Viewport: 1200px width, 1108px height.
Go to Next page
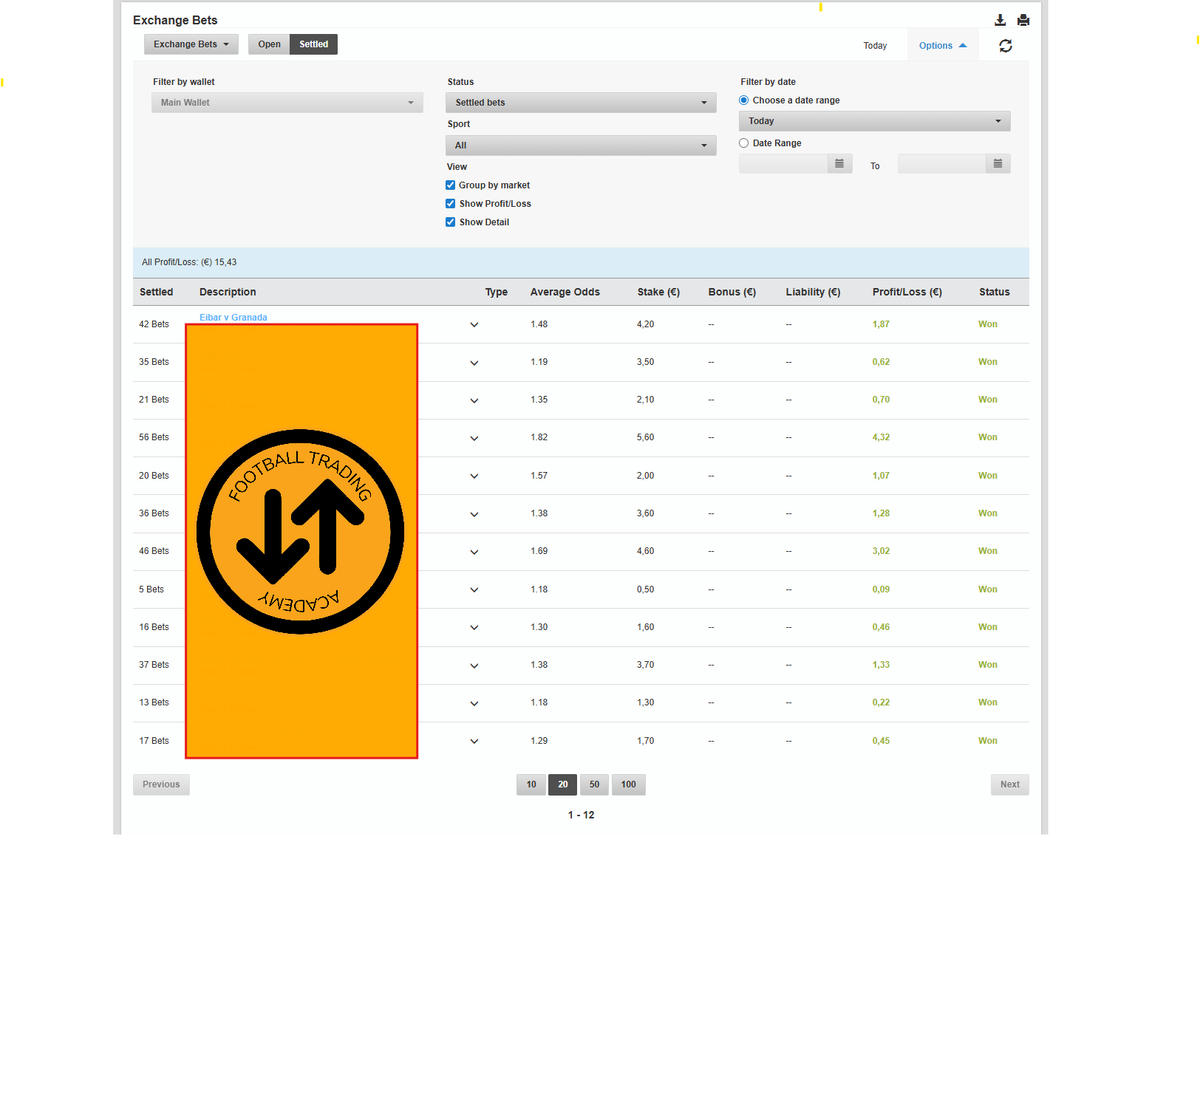coord(1010,785)
